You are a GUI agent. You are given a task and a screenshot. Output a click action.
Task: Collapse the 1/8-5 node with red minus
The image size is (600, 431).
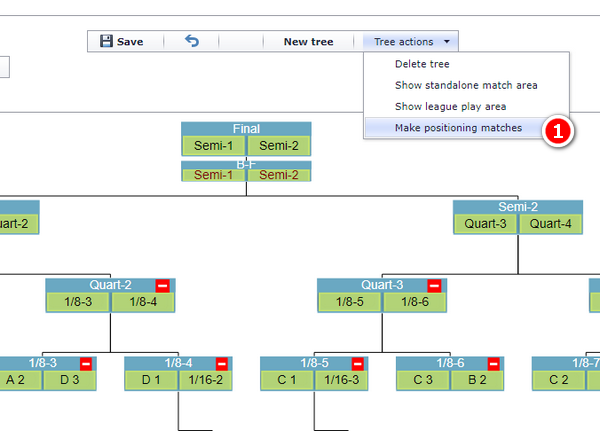pyautogui.click(x=358, y=364)
